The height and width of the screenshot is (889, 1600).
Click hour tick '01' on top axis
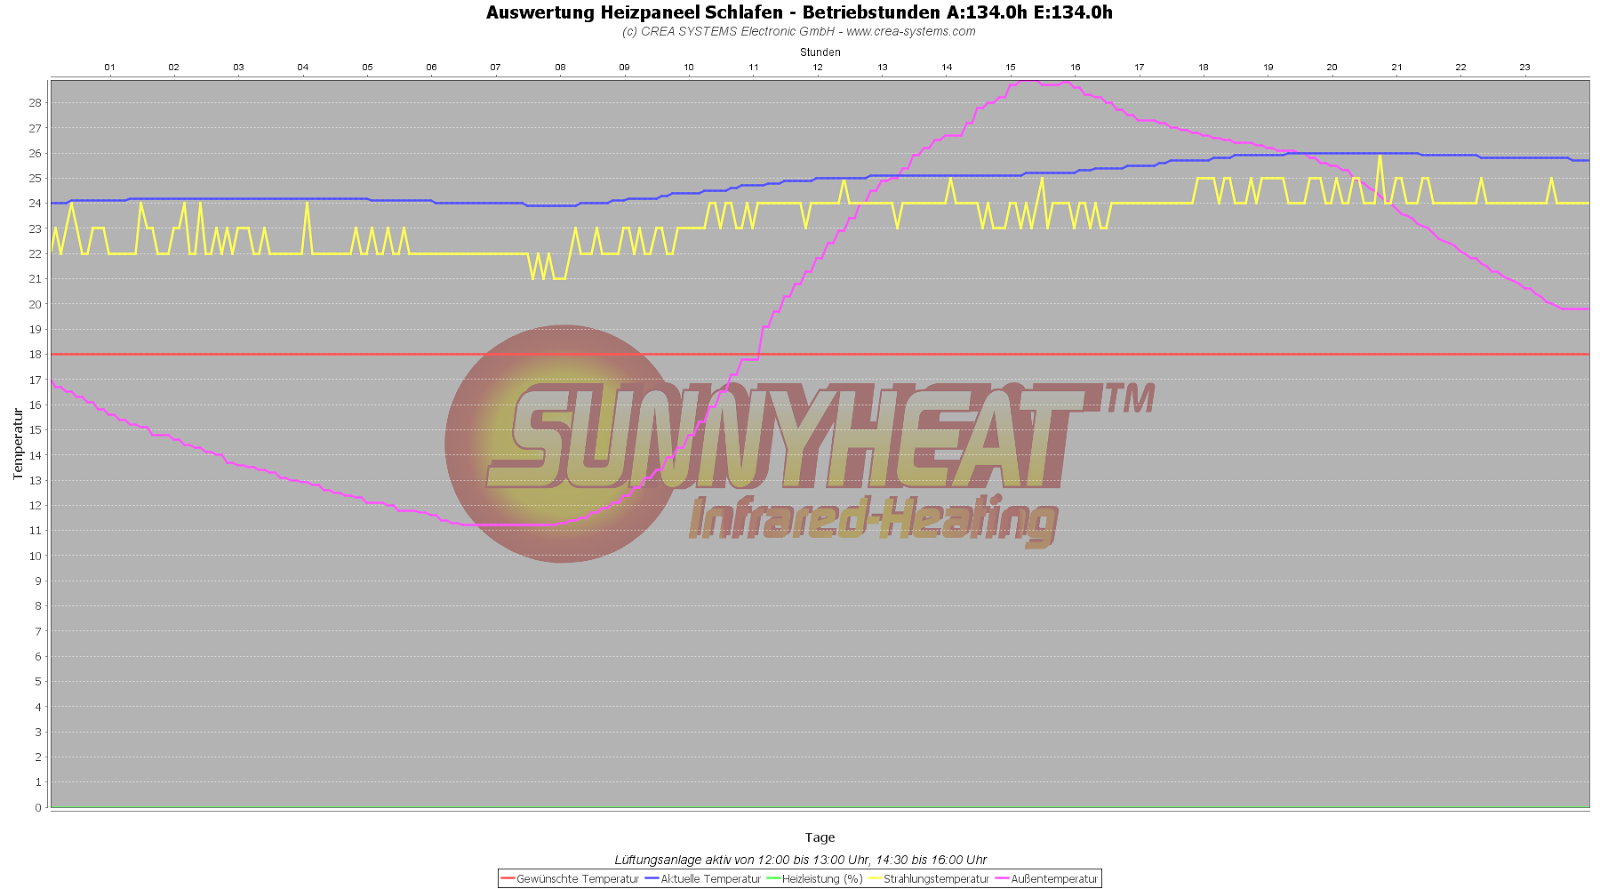click(x=110, y=67)
